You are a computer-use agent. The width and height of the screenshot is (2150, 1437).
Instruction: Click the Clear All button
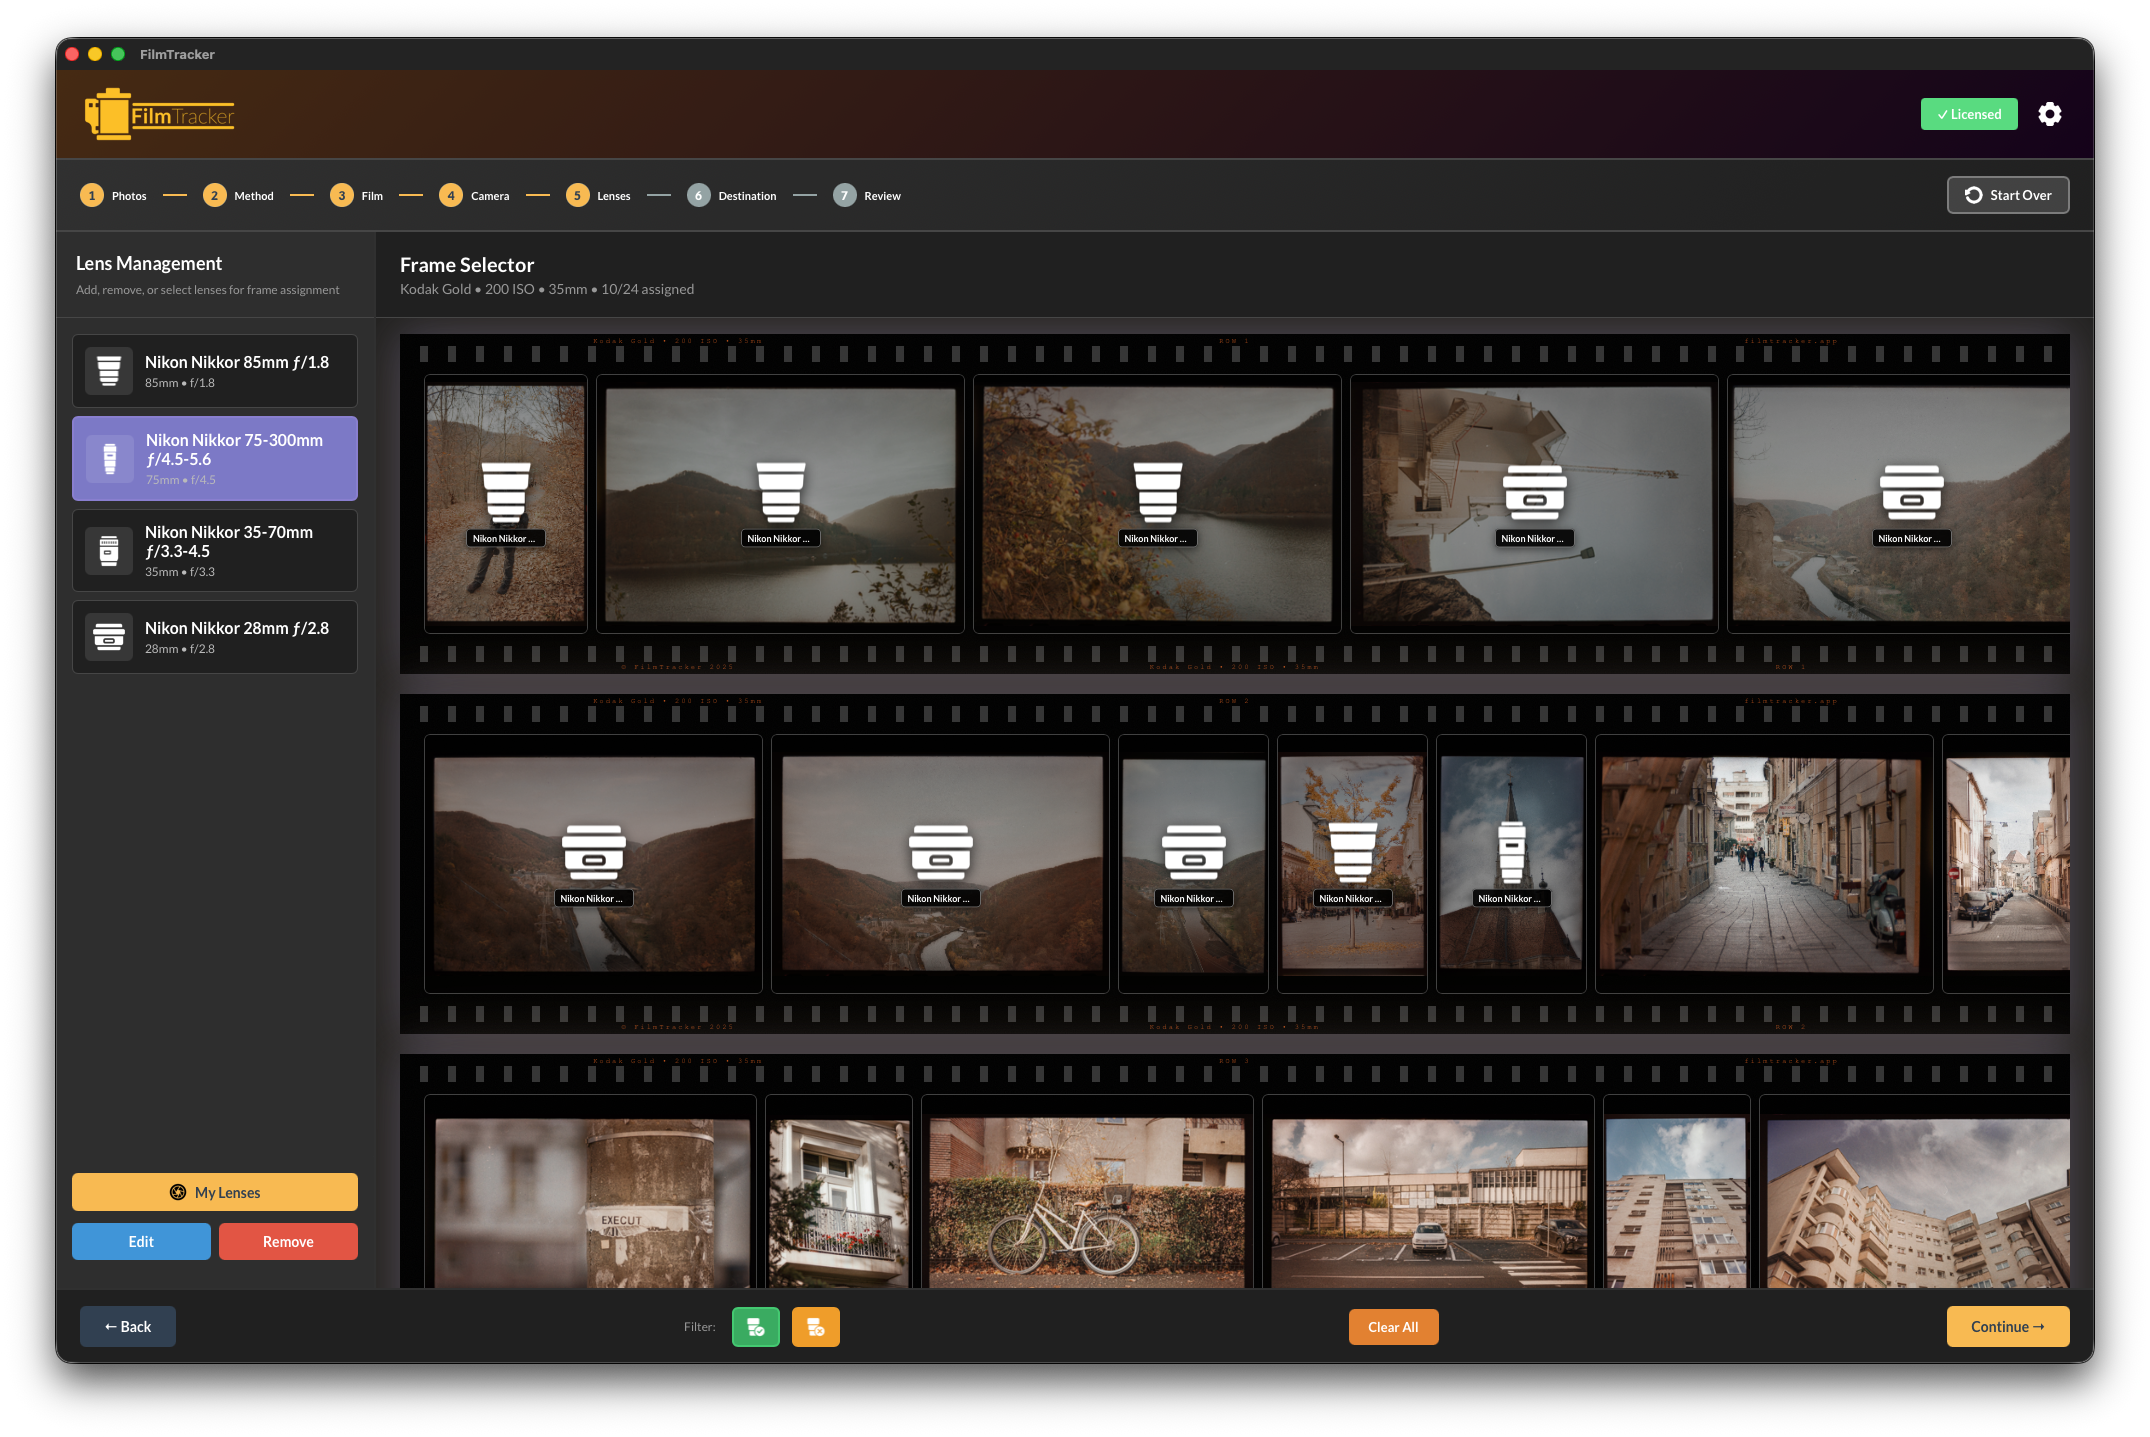(1393, 1326)
